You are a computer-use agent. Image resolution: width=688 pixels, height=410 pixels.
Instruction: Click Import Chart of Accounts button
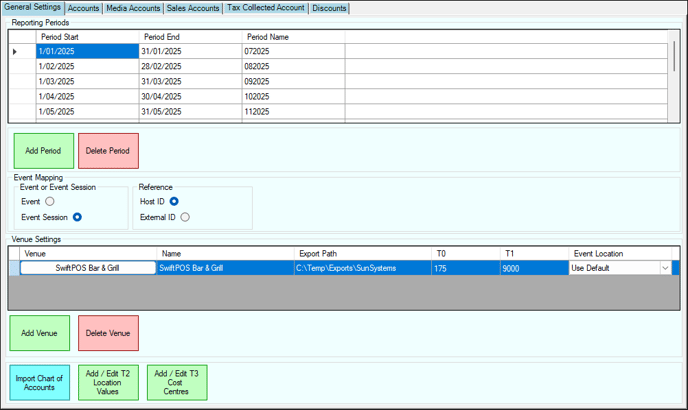pyautogui.click(x=41, y=383)
